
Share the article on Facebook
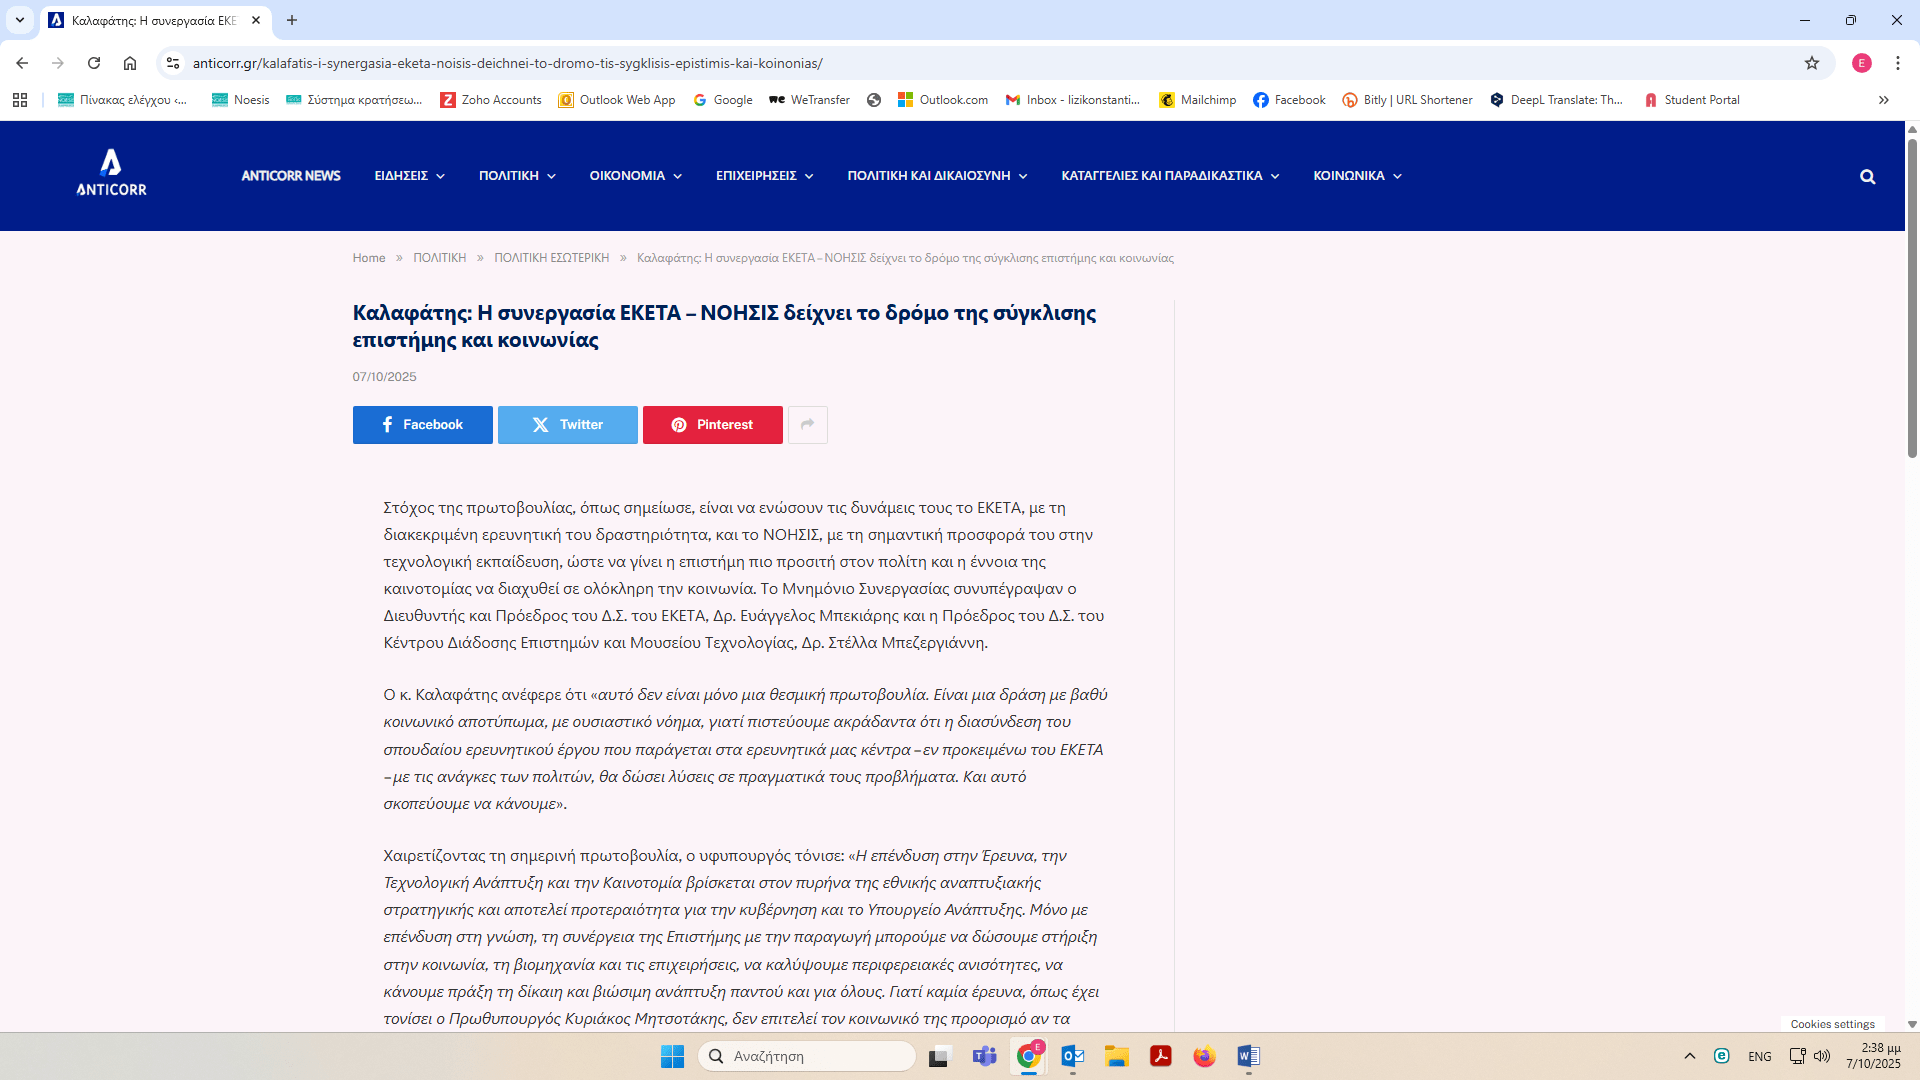click(422, 425)
